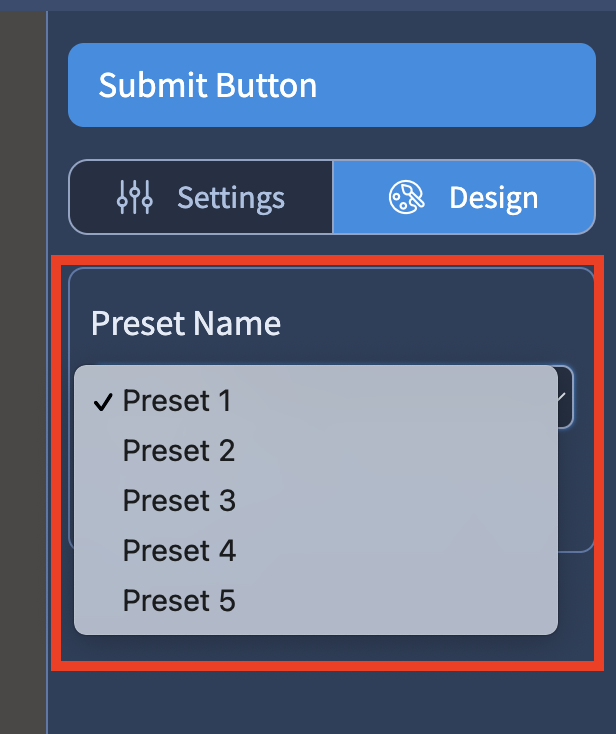Screen dimensions: 616x734
Task: Switch to the Settings tab
Action: tap(201, 197)
